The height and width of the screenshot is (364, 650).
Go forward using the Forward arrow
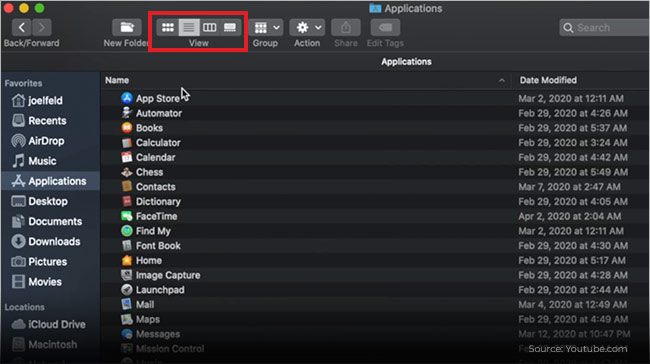pos(42,28)
